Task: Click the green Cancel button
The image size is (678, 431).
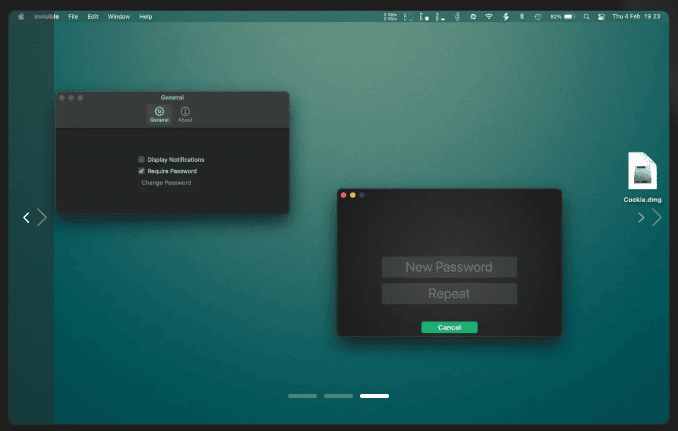Action: tap(449, 327)
